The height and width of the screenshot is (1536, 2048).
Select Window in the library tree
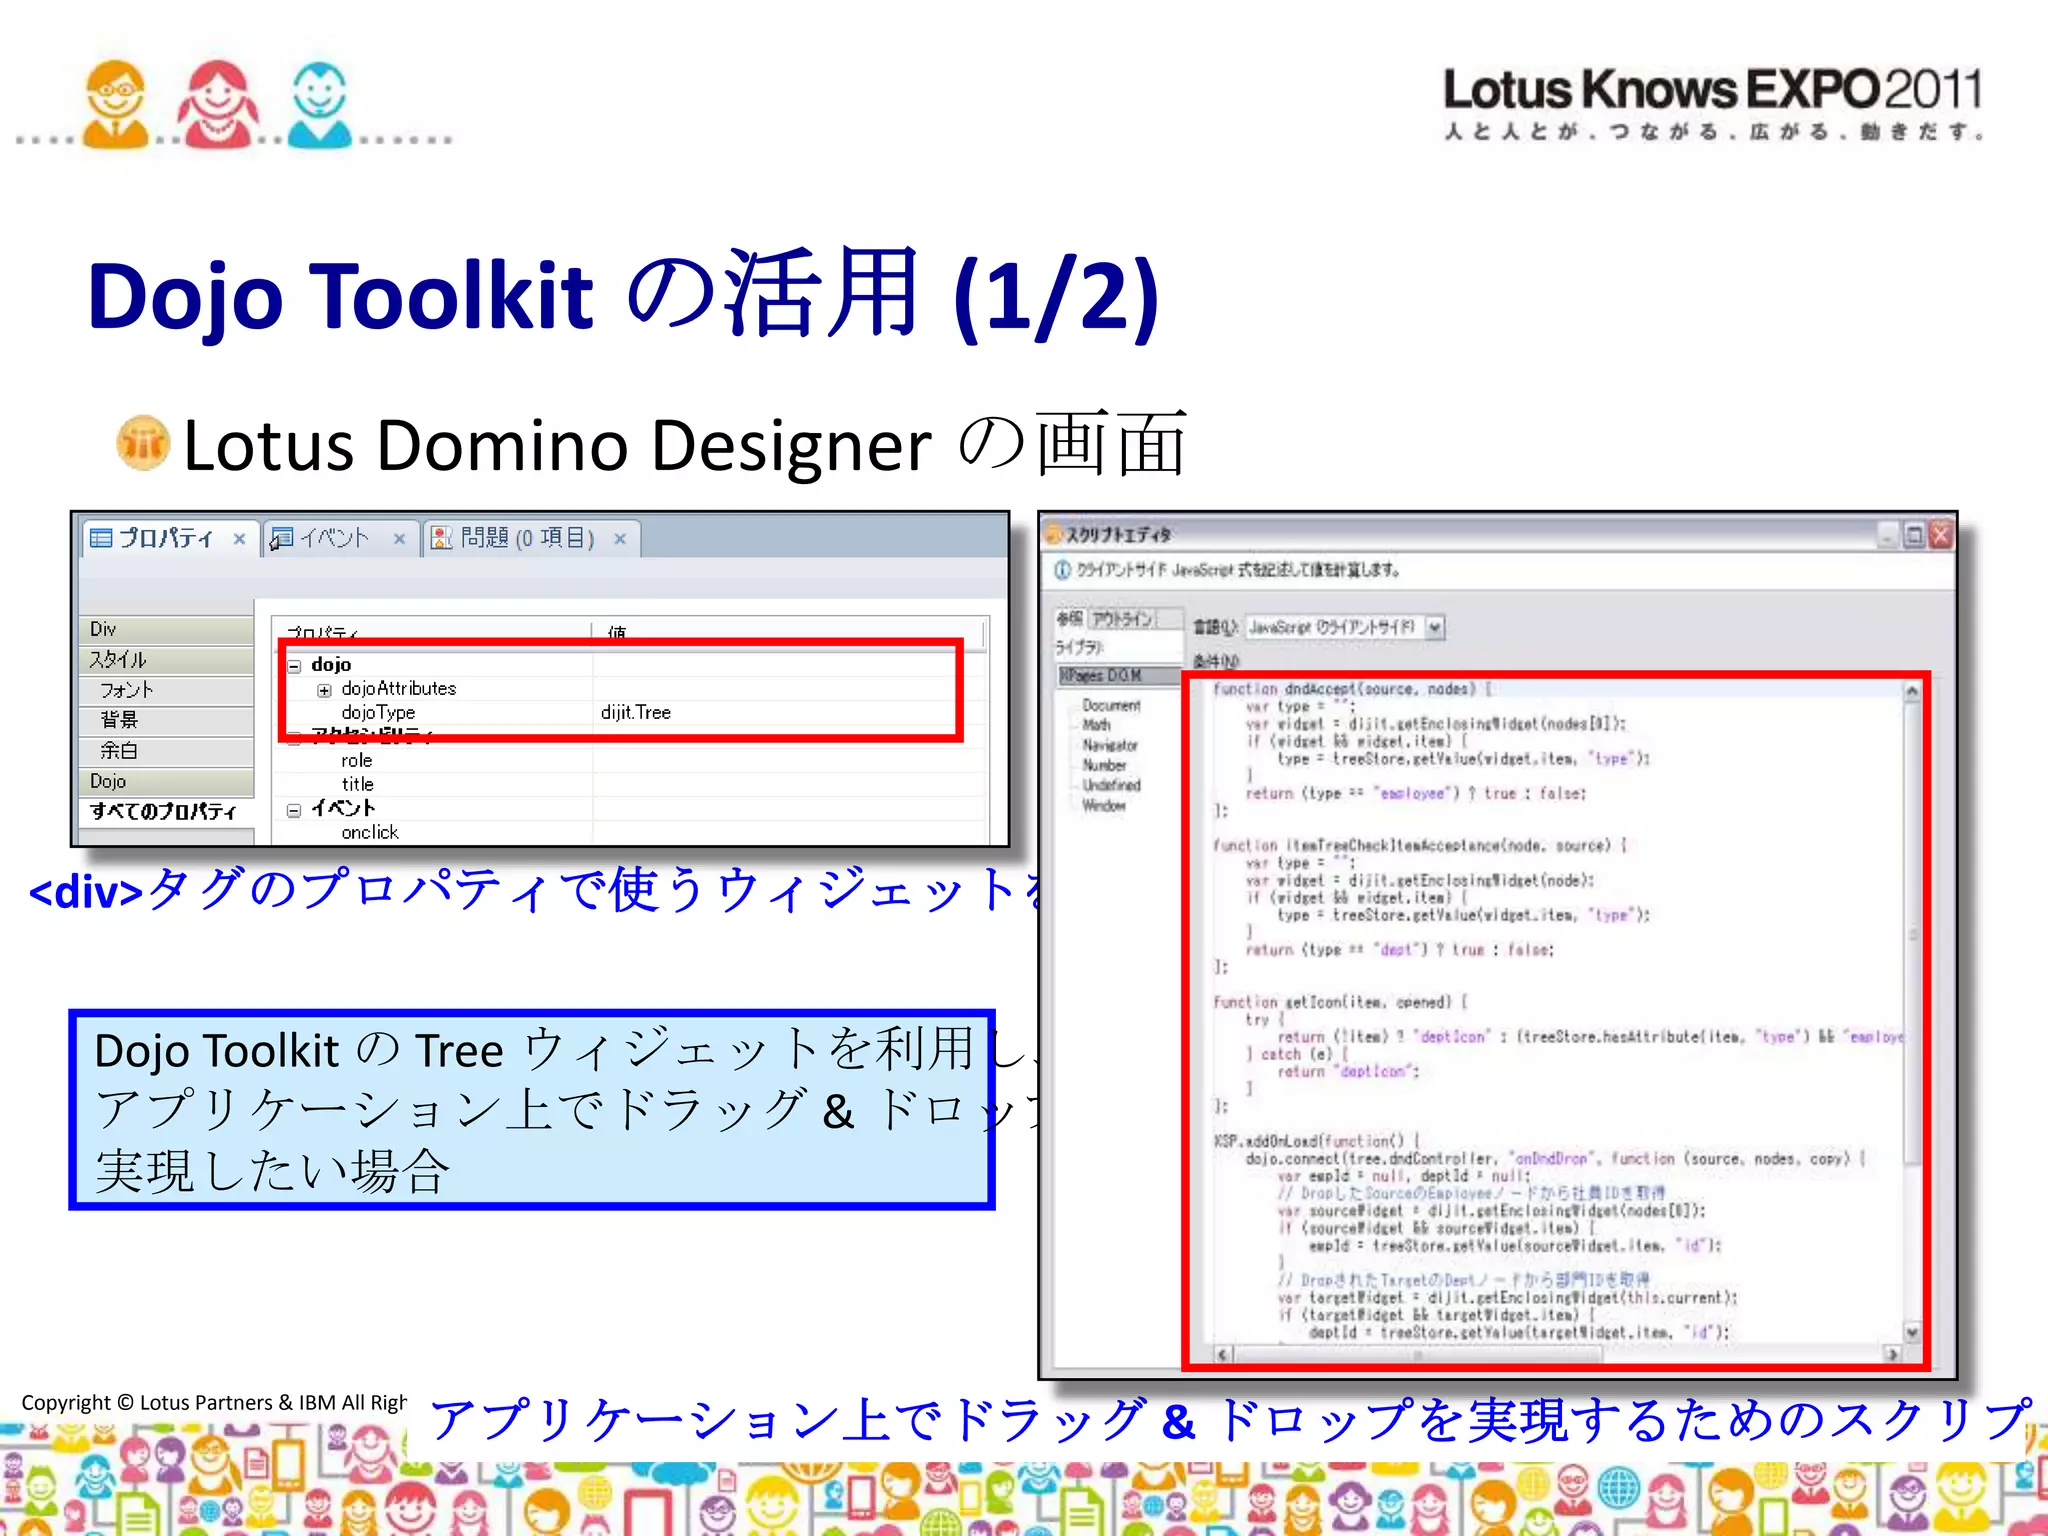[1104, 806]
